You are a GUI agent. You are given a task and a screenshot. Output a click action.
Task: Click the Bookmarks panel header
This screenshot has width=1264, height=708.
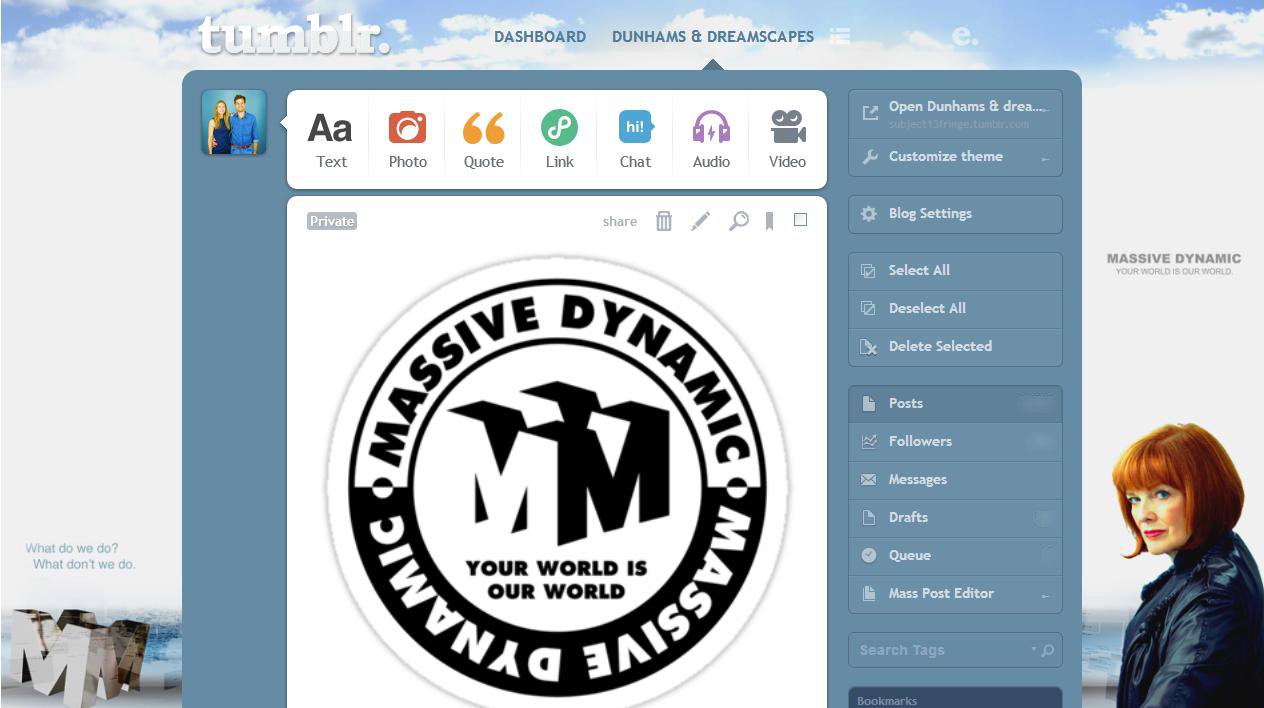point(955,699)
